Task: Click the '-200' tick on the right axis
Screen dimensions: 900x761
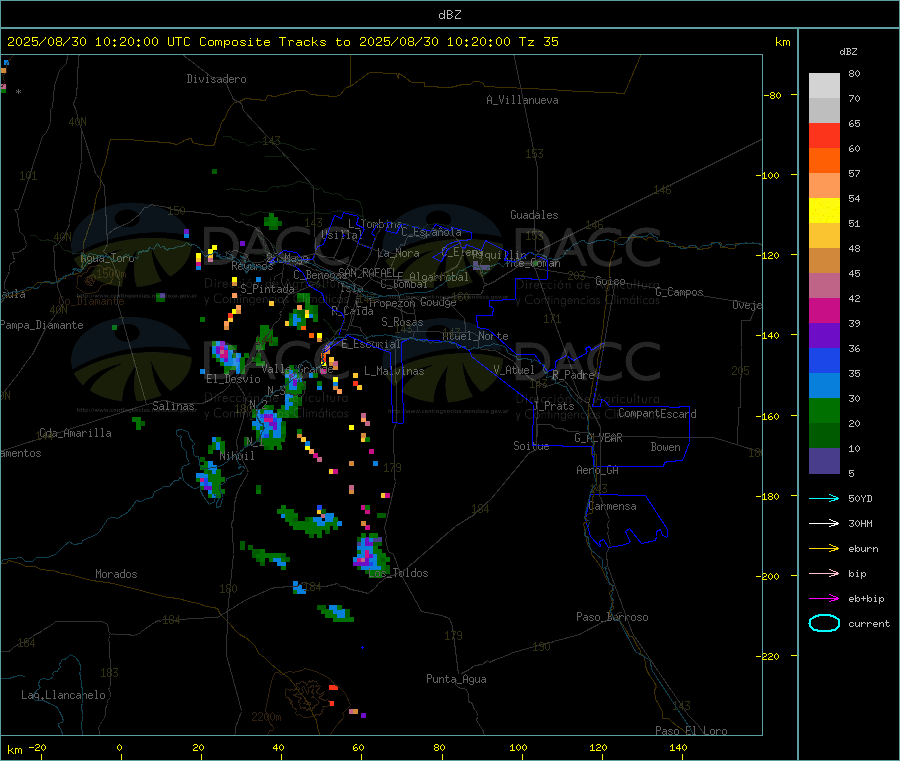Action: 770,576
